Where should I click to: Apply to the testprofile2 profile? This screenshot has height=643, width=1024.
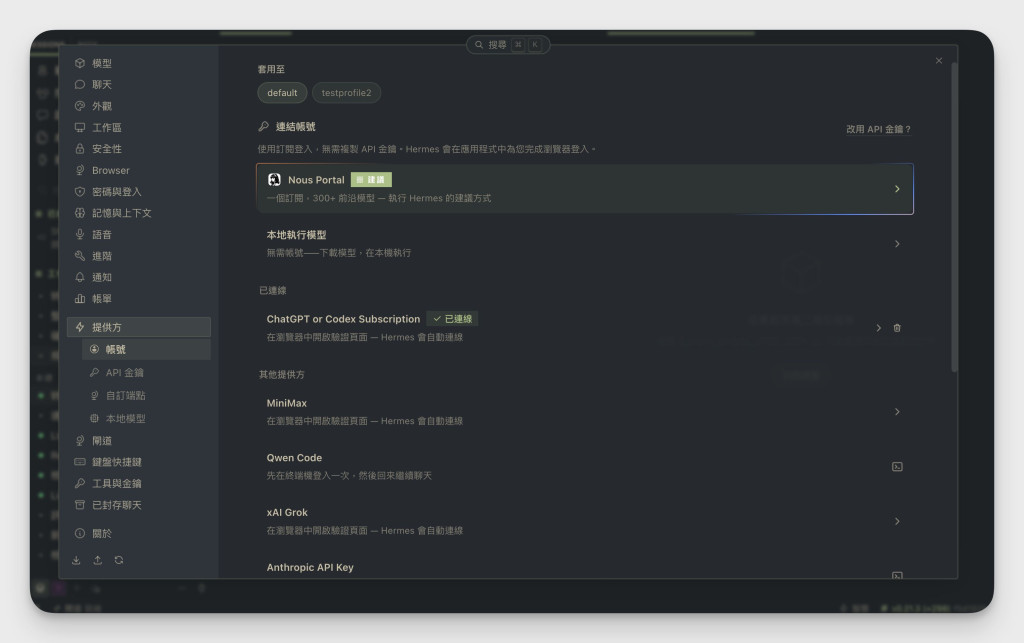[x=346, y=93]
